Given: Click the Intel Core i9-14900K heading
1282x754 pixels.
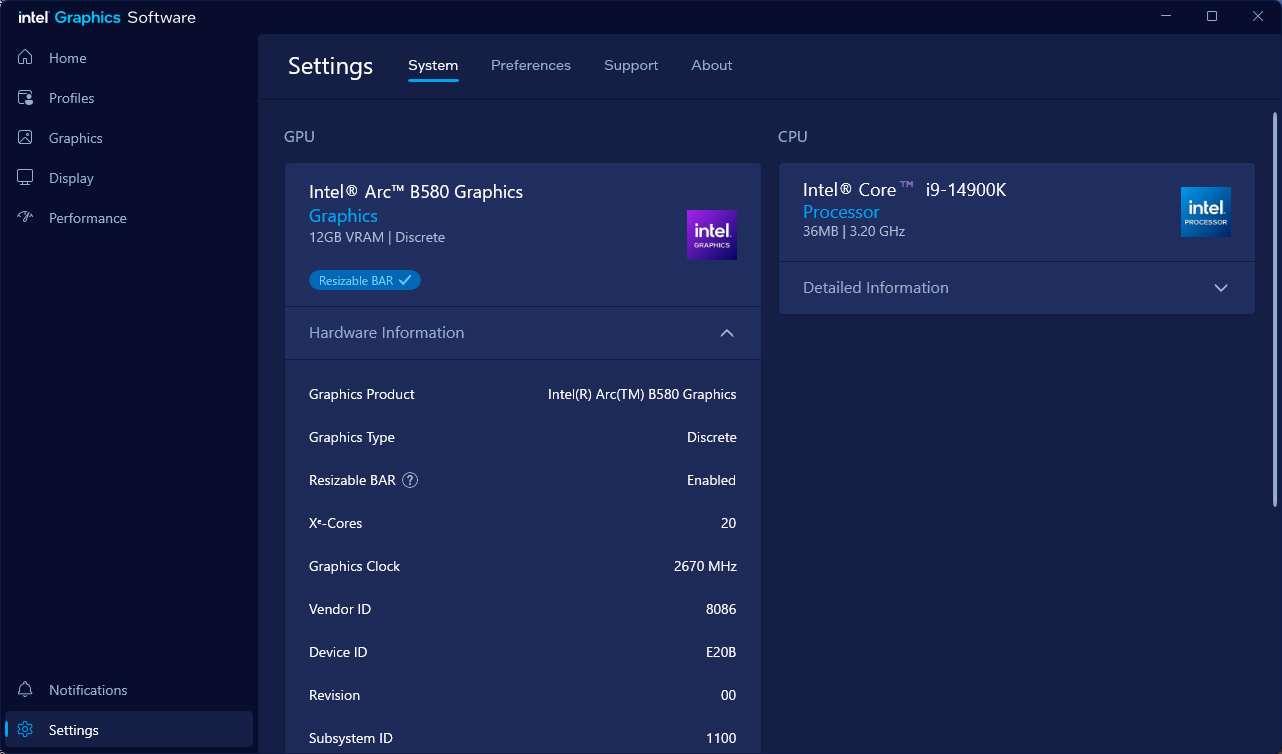Looking at the screenshot, I should point(904,190).
